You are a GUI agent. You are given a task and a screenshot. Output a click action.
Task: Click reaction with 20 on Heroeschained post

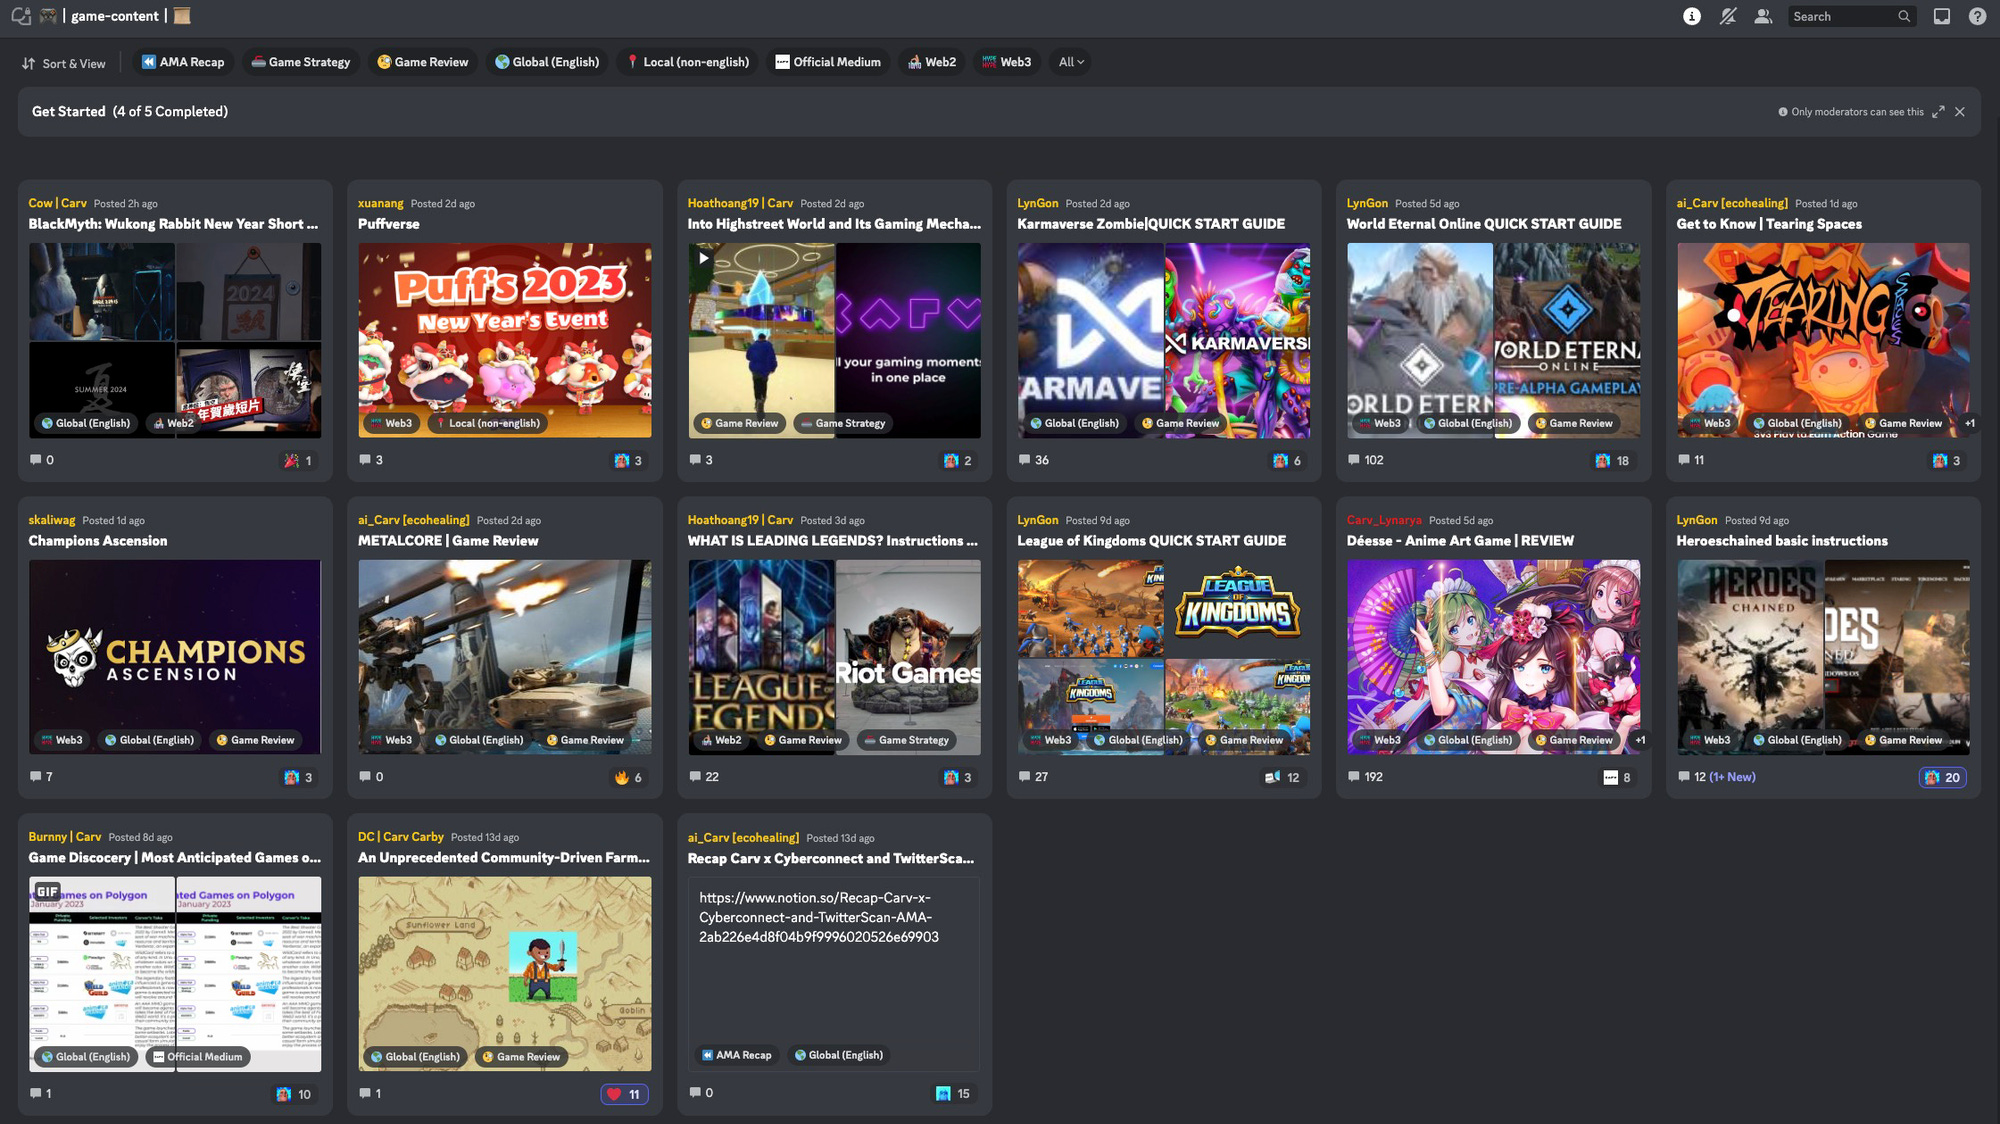(1942, 777)
